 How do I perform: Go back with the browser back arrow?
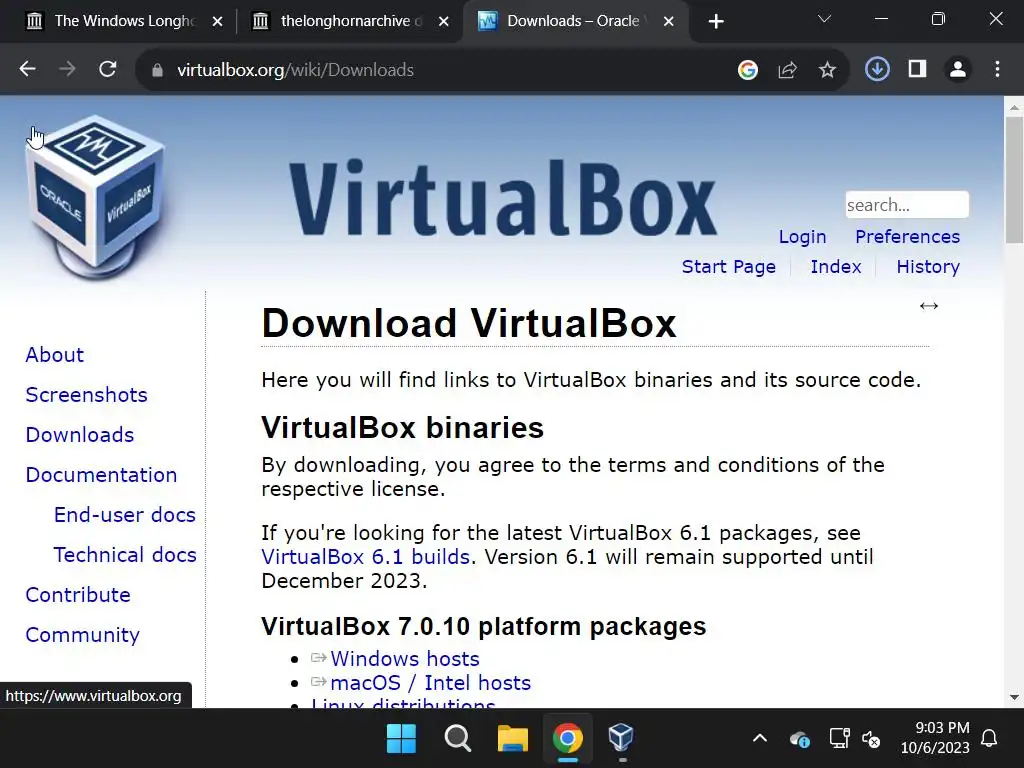27,69
